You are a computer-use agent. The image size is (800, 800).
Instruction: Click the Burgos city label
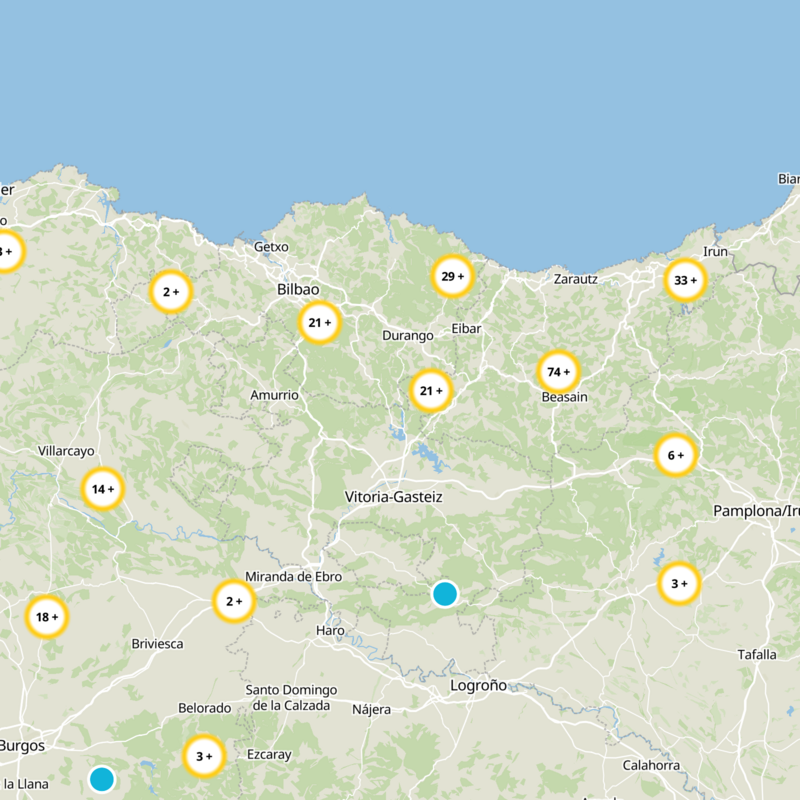(x=22, y=746)
